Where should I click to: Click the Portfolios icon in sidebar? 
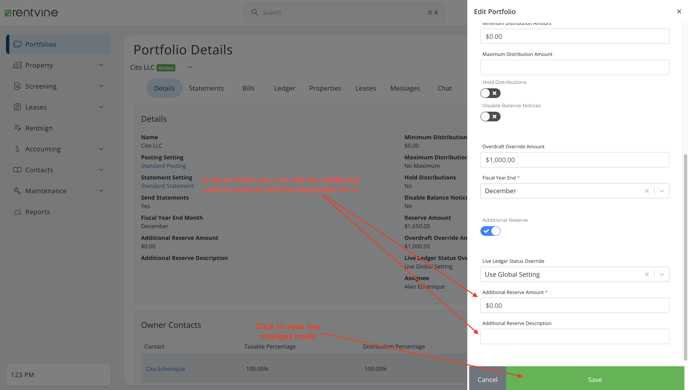point(17,44)
